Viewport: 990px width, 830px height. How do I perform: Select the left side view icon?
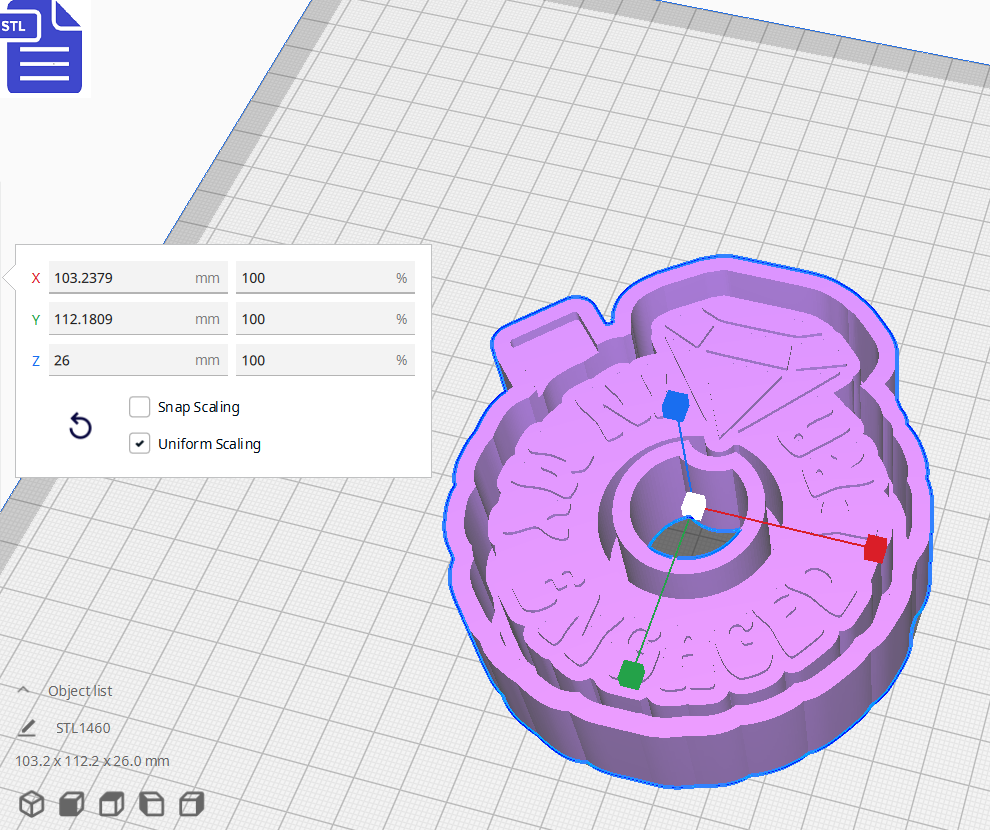click(x=151, y=803)
